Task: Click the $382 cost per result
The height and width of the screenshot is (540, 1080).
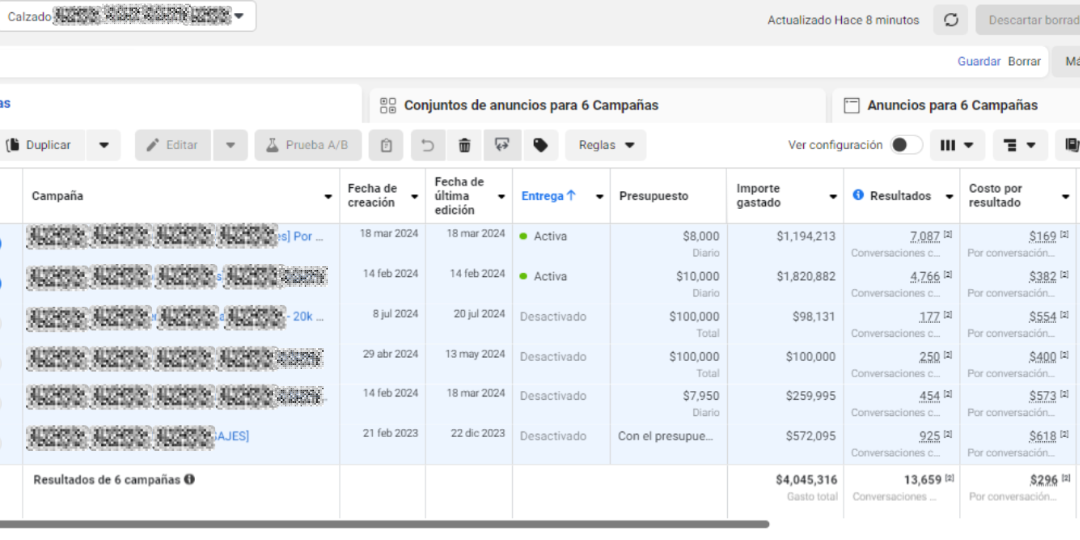Action: coord(1043,276)
